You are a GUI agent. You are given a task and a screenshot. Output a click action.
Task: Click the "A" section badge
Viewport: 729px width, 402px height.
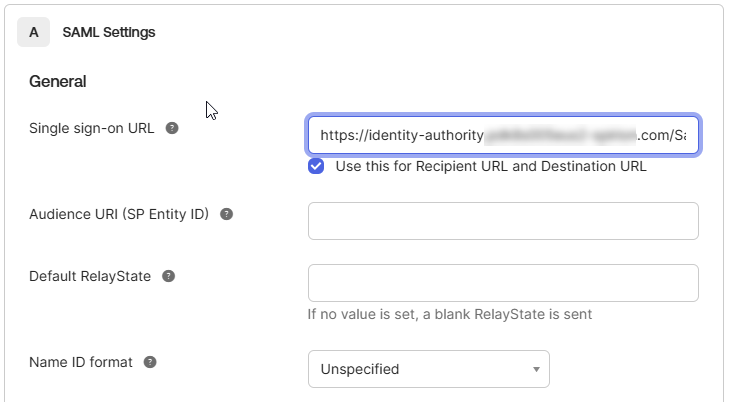coord(33,32)
